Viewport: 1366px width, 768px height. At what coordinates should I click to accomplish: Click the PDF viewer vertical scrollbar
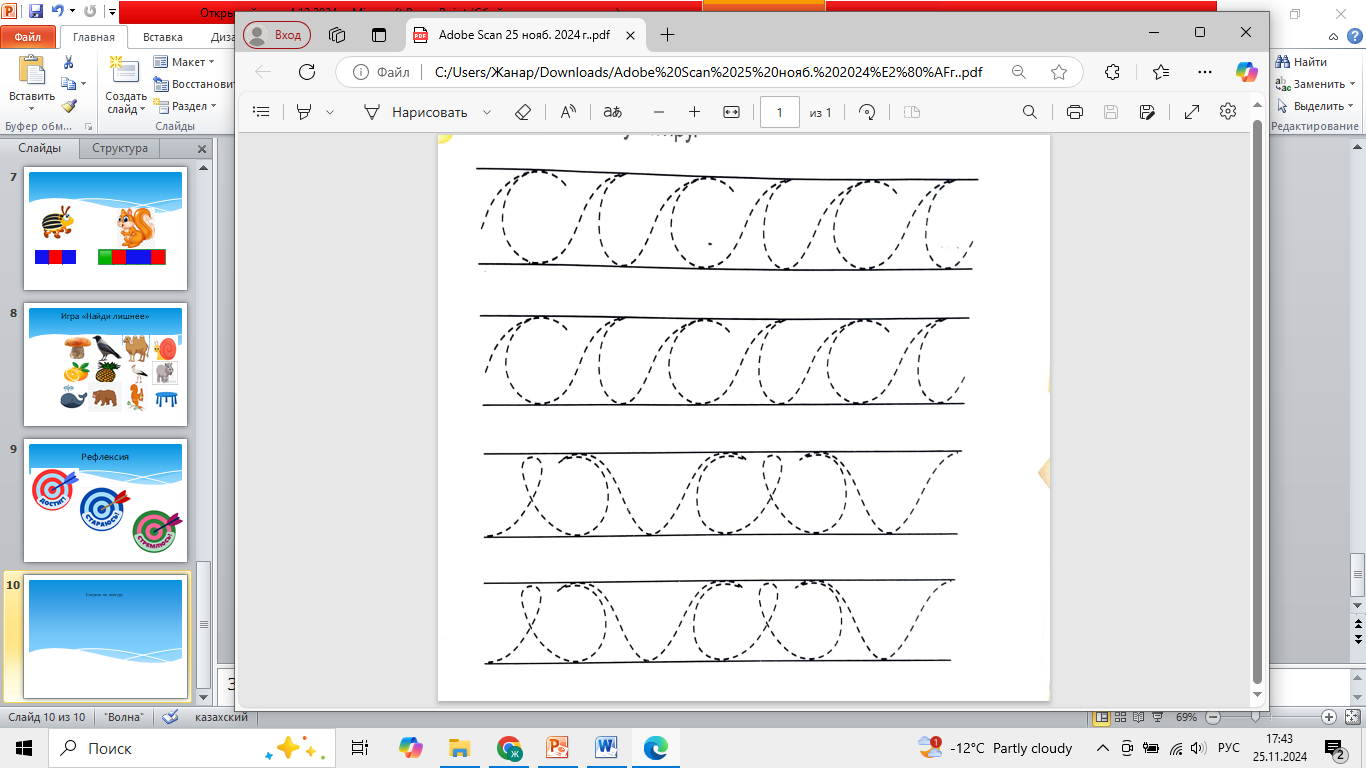point(1258,400)
